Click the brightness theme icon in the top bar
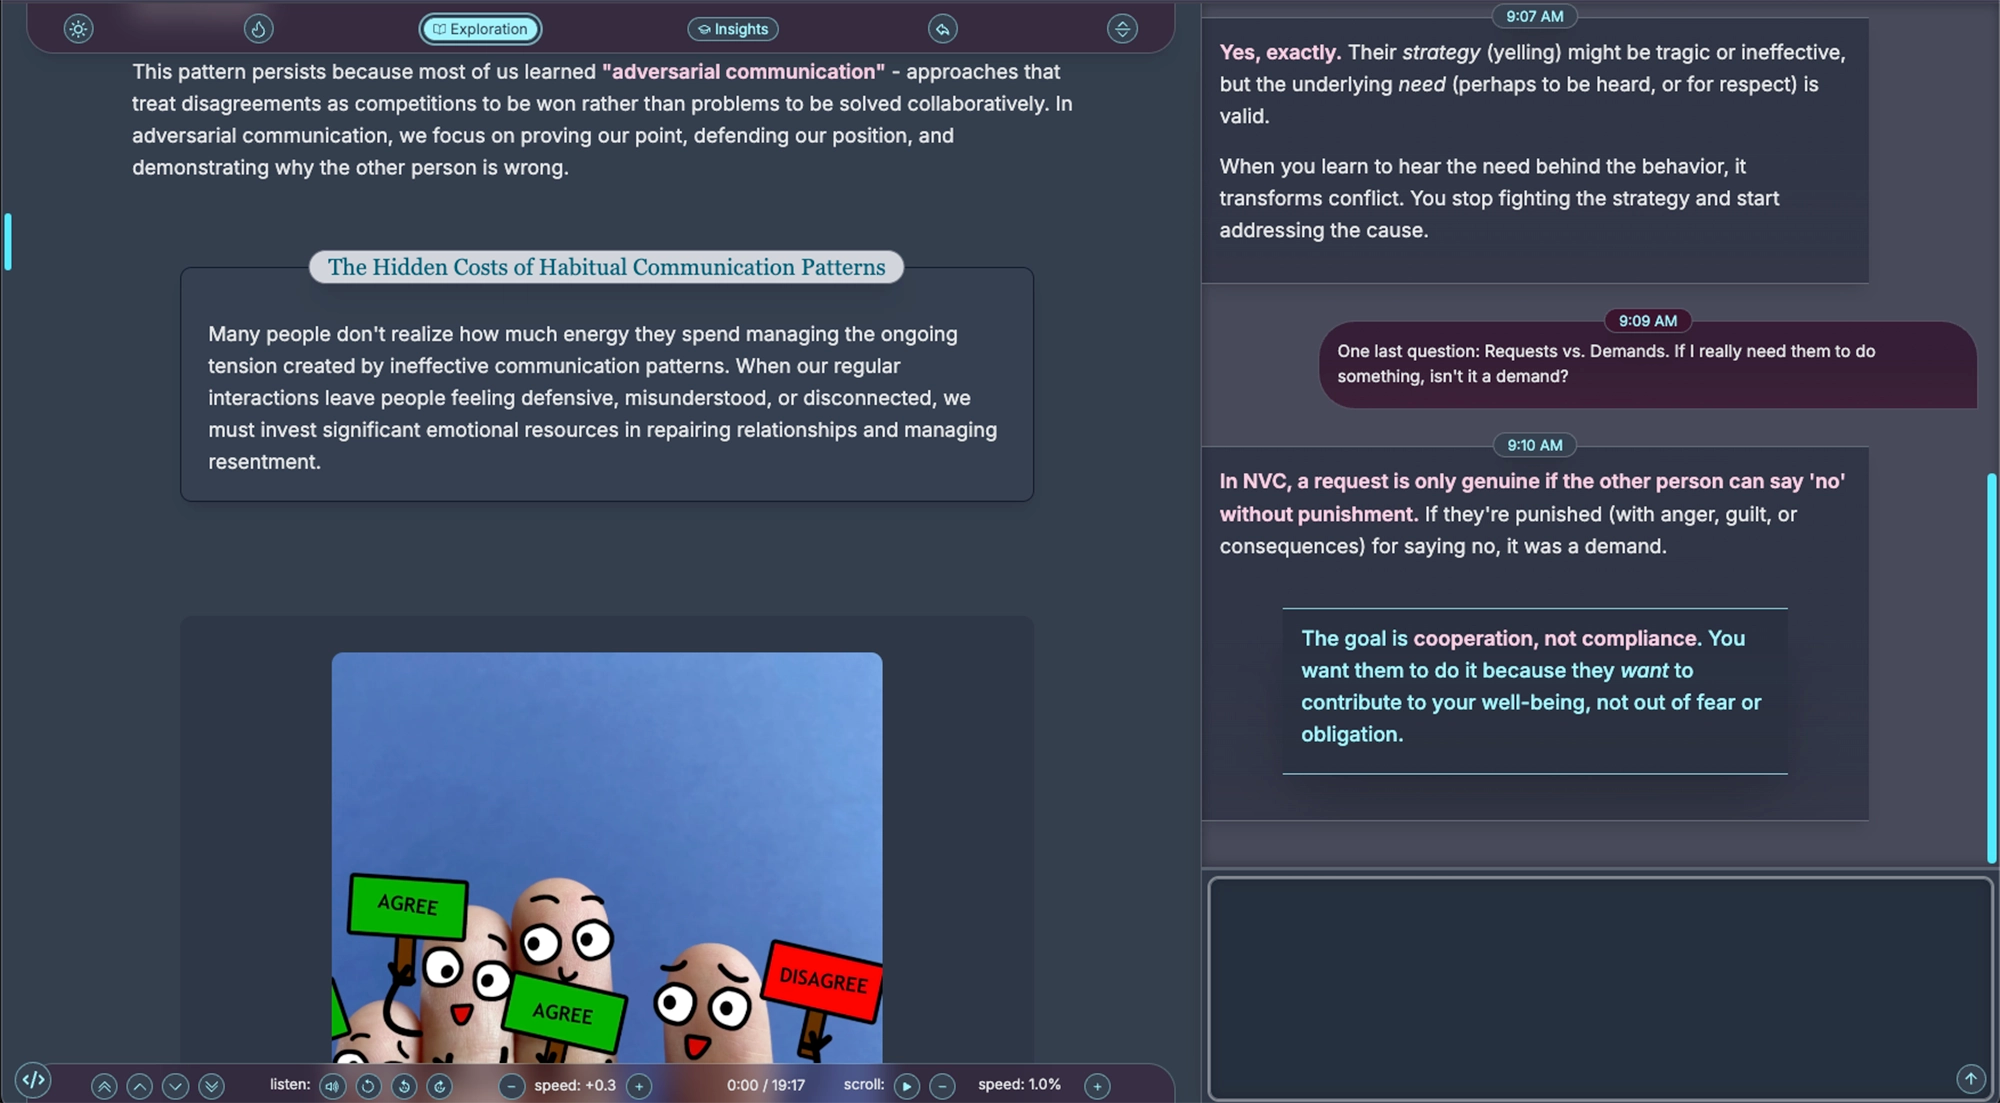 tap(77, 28)
